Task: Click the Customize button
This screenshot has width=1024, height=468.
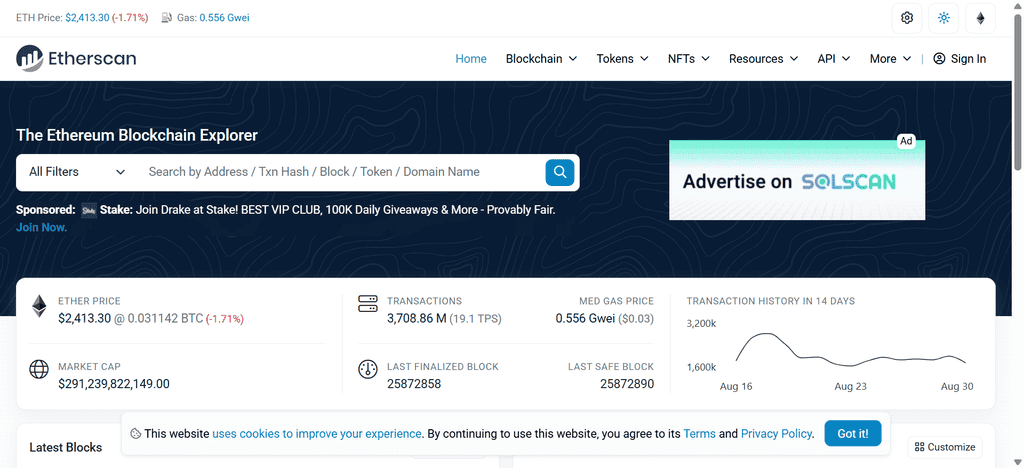Action: click(x=945, y=447)
